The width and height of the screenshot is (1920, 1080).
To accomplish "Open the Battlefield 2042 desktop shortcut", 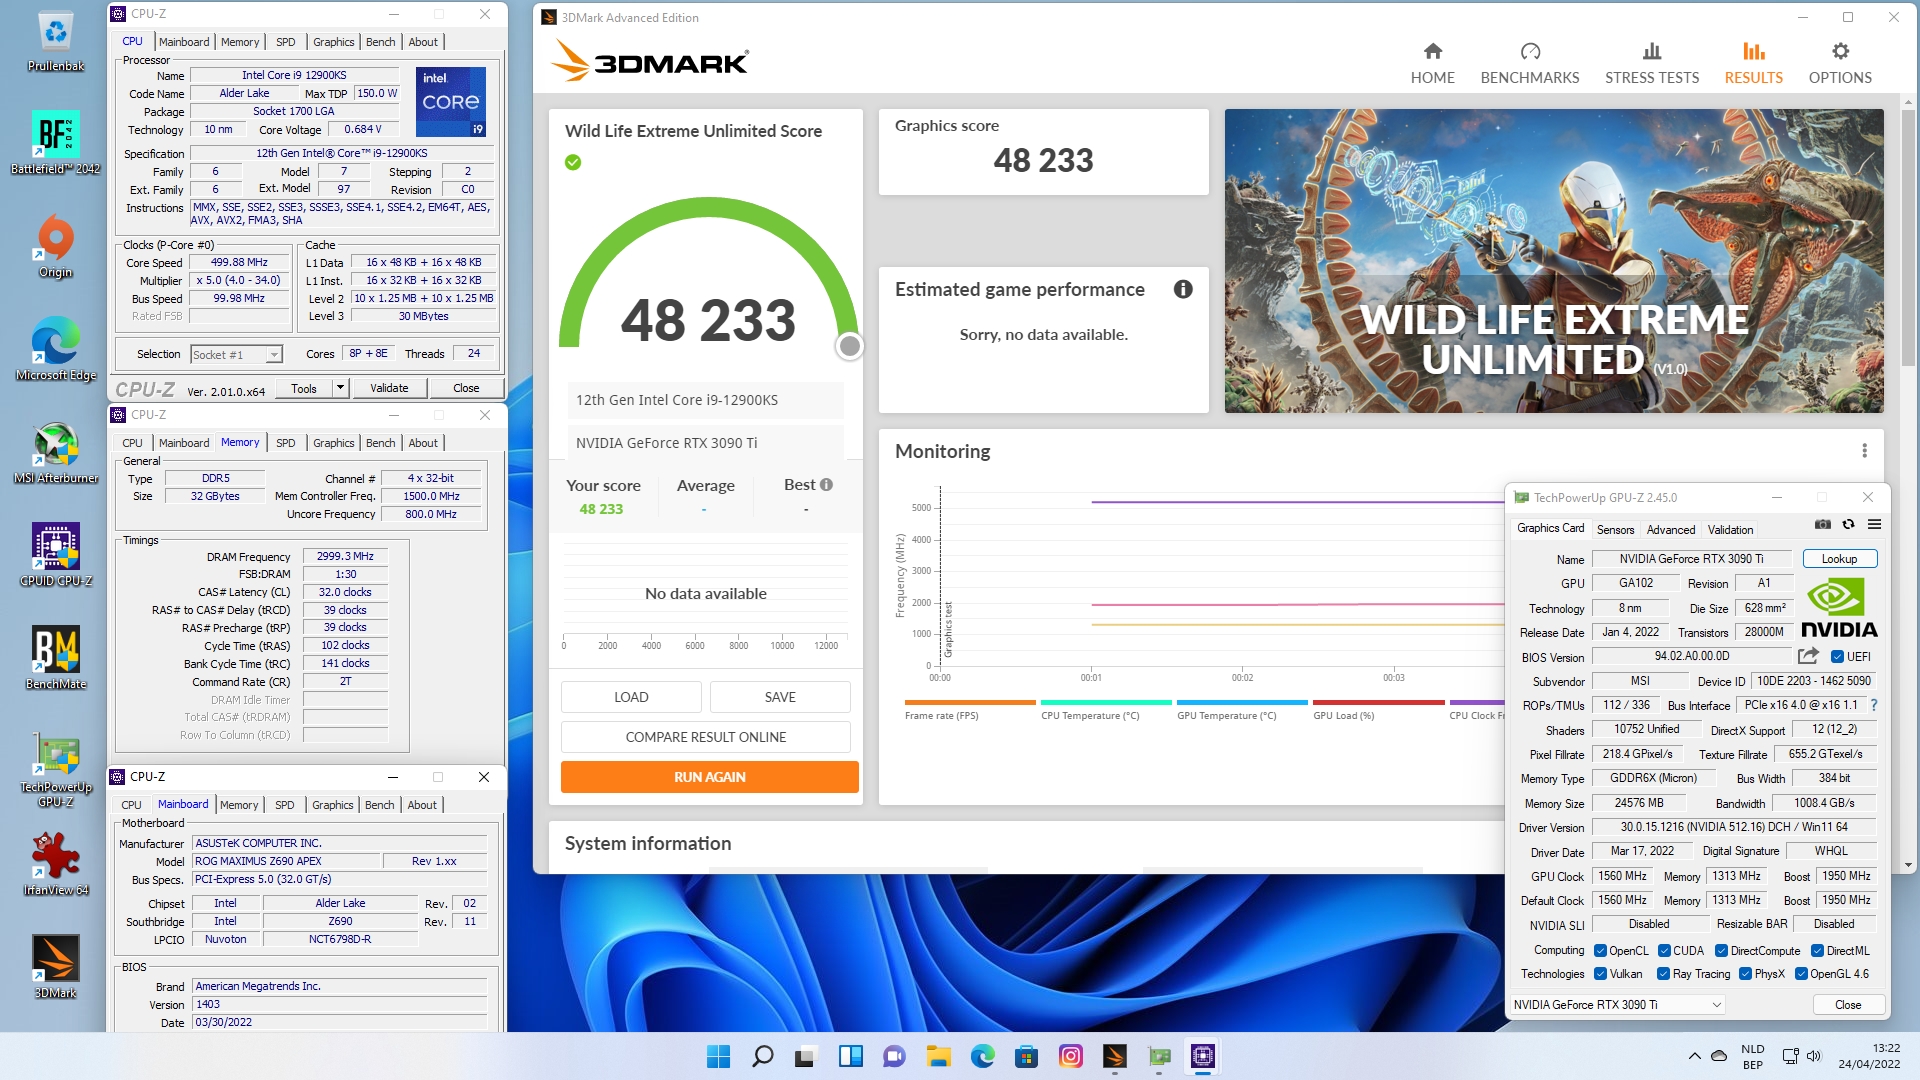I will coord(56,143).
